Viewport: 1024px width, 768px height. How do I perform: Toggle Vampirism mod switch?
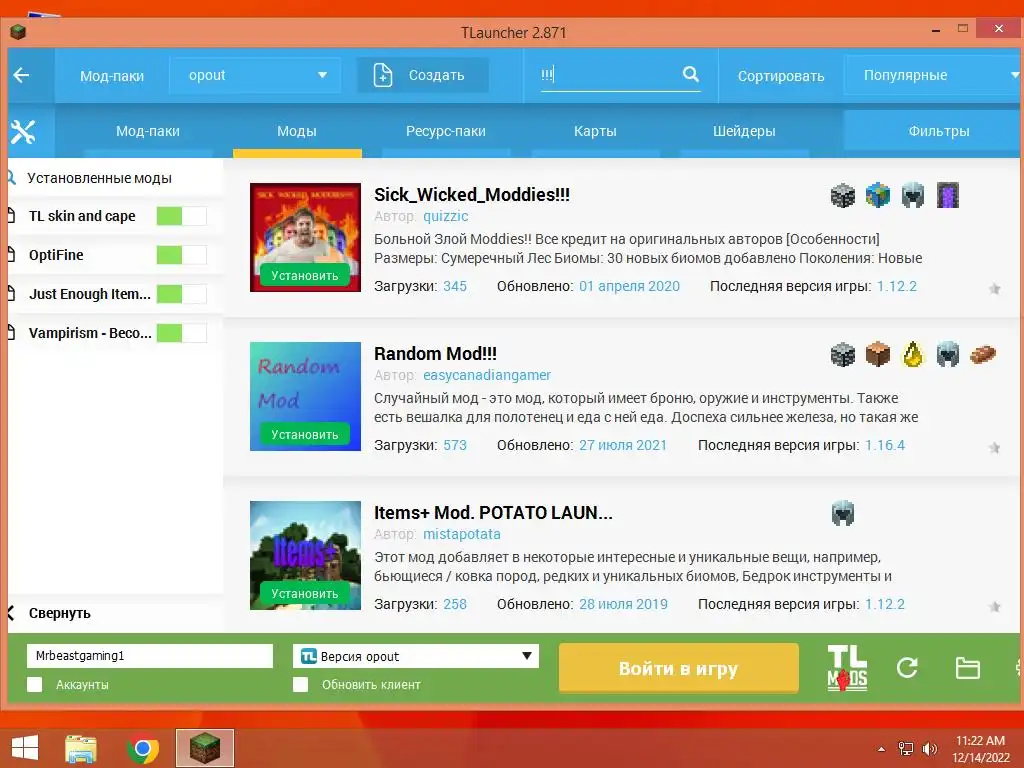[x=182, y=333]
